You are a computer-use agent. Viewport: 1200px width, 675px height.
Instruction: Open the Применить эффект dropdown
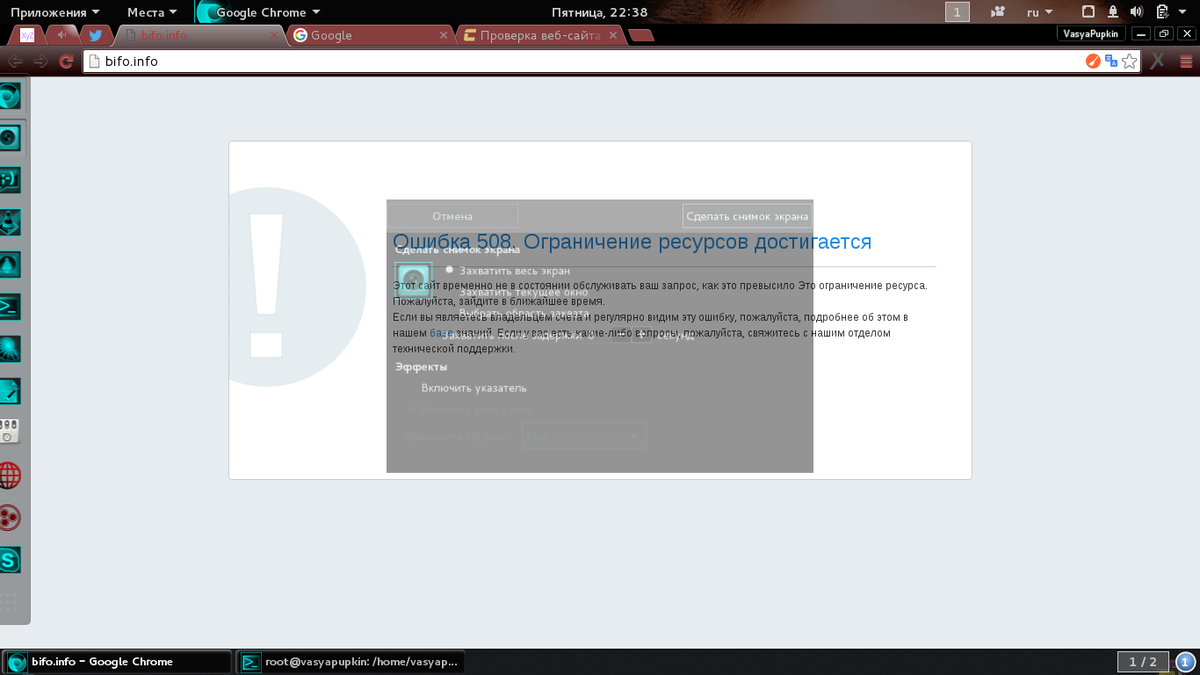pyautogui.click(x=585, y=436)
